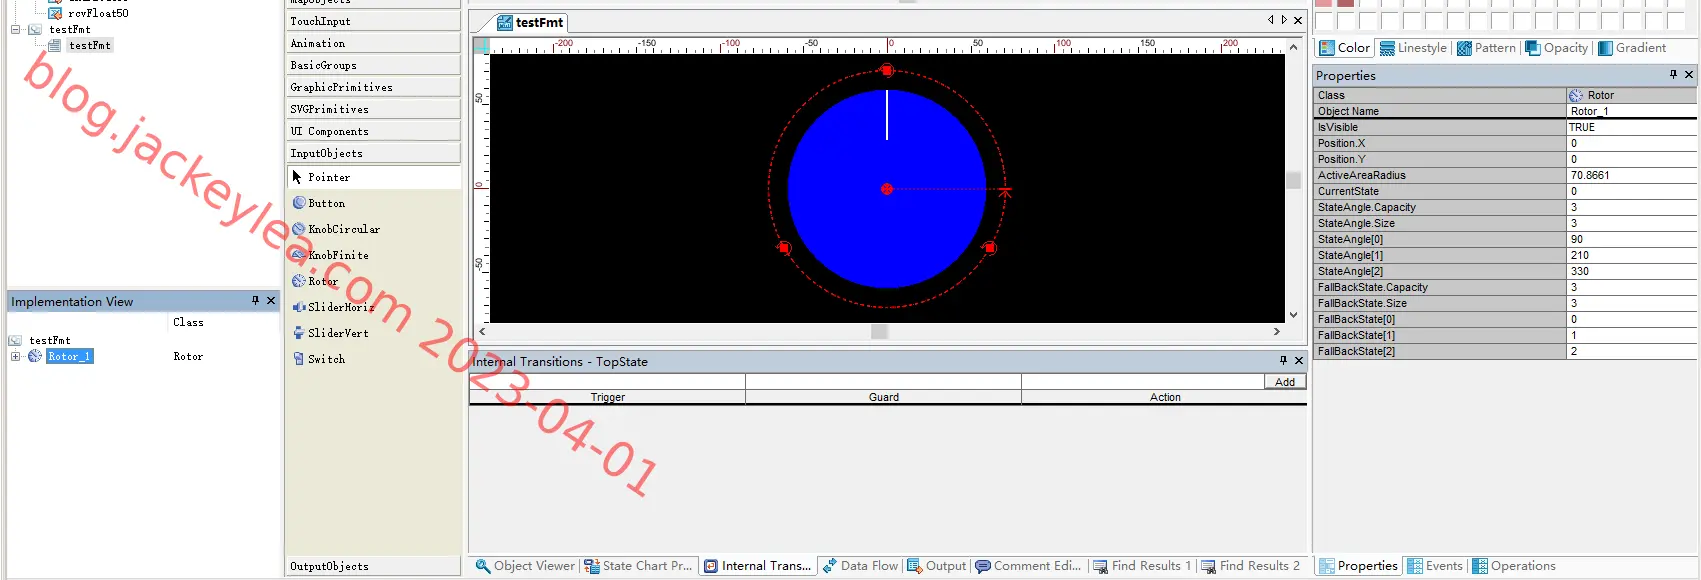Pin the Implementation View panel

[255, 300]
